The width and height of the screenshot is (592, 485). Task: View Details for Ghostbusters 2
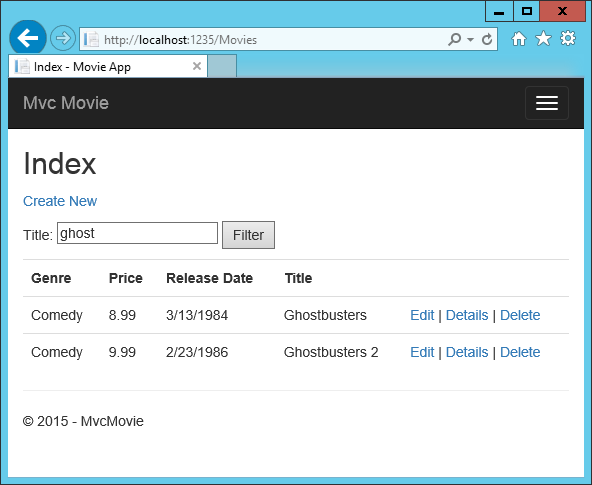[467, 352]
